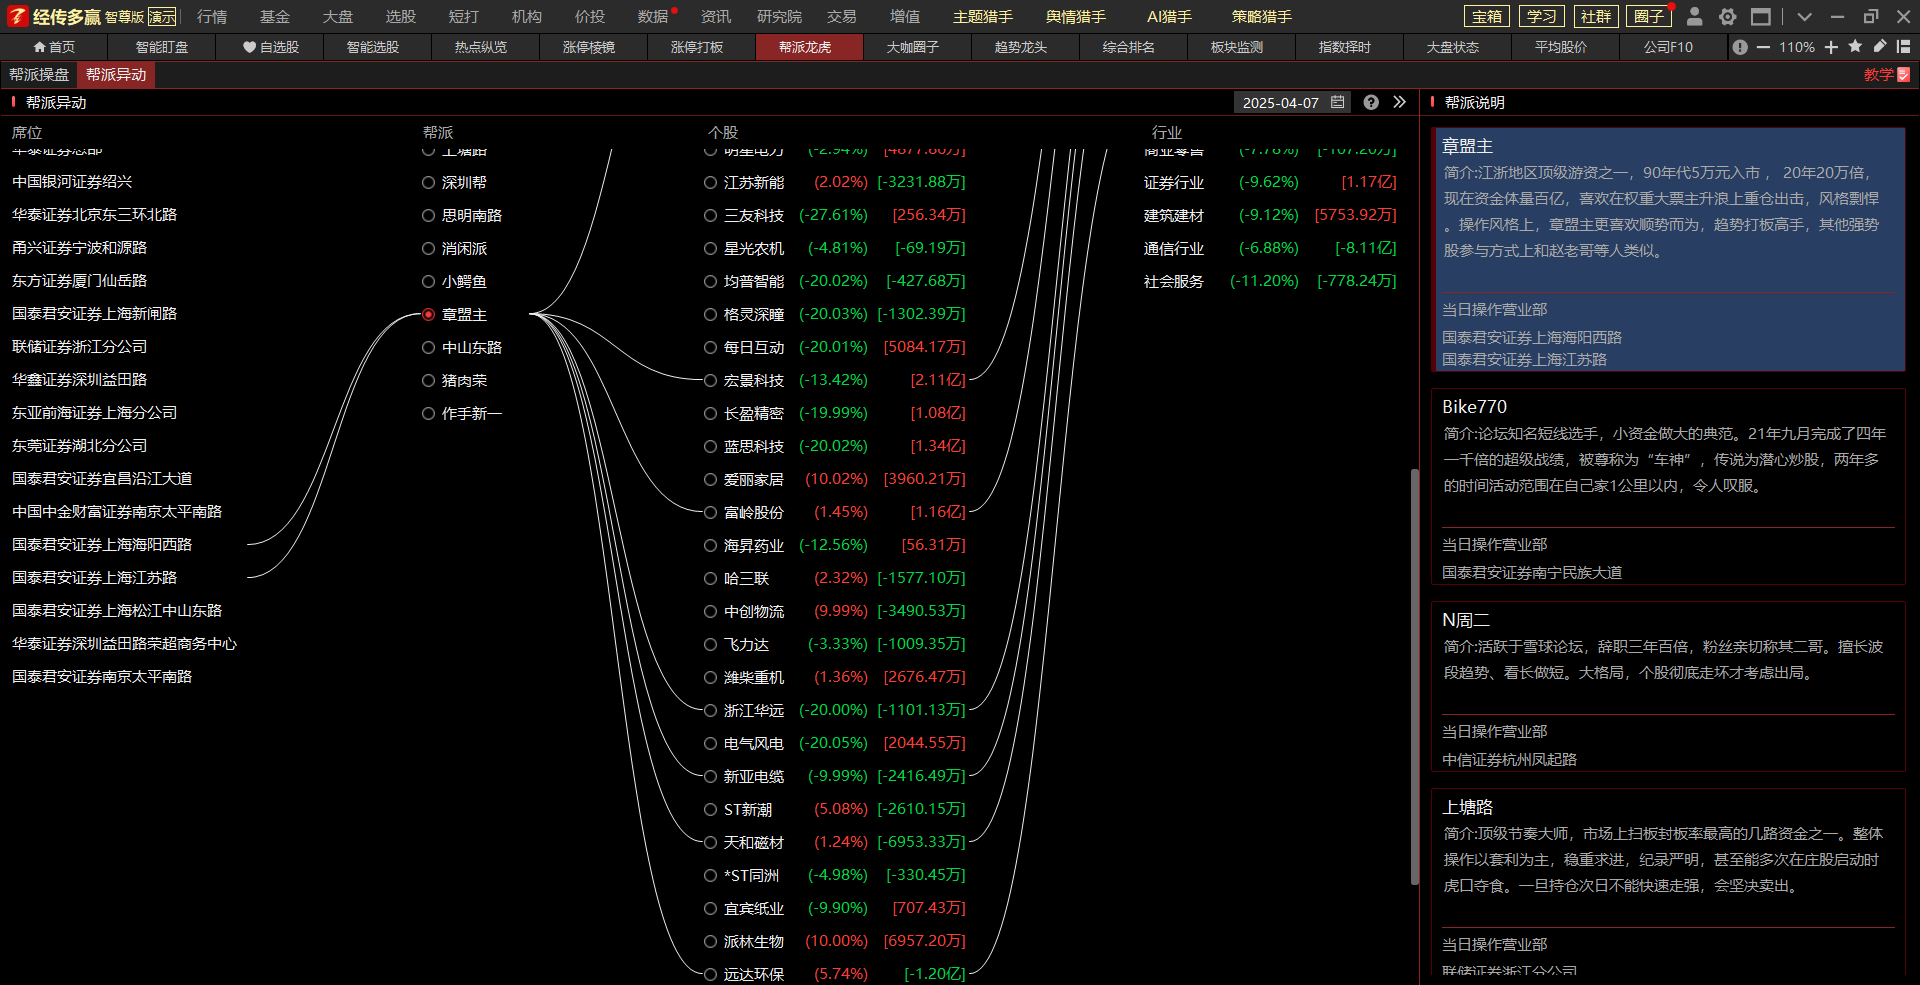
Task: Collapse the panel with double-arrow icon
Action: click(x=1399, y=102)
